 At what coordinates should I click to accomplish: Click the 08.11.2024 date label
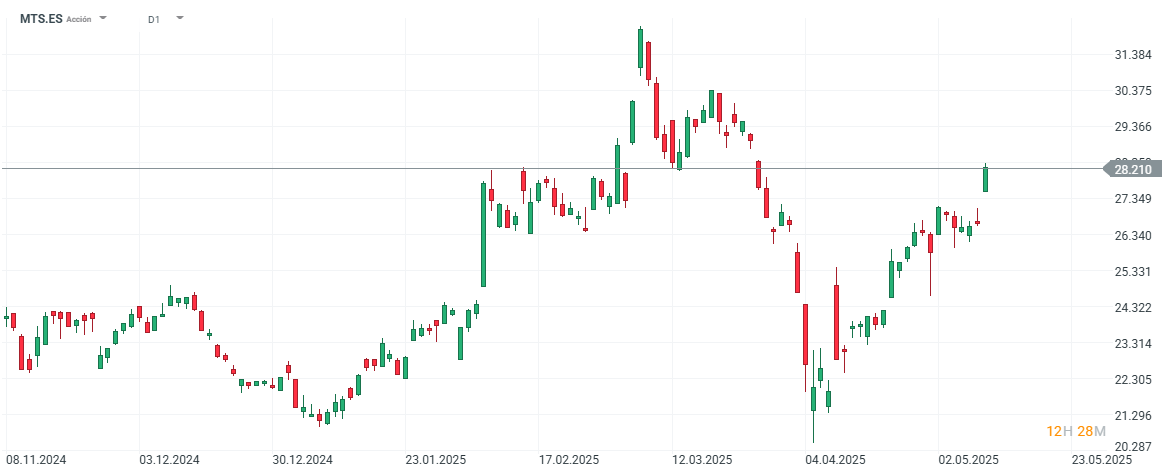(37, 460)
